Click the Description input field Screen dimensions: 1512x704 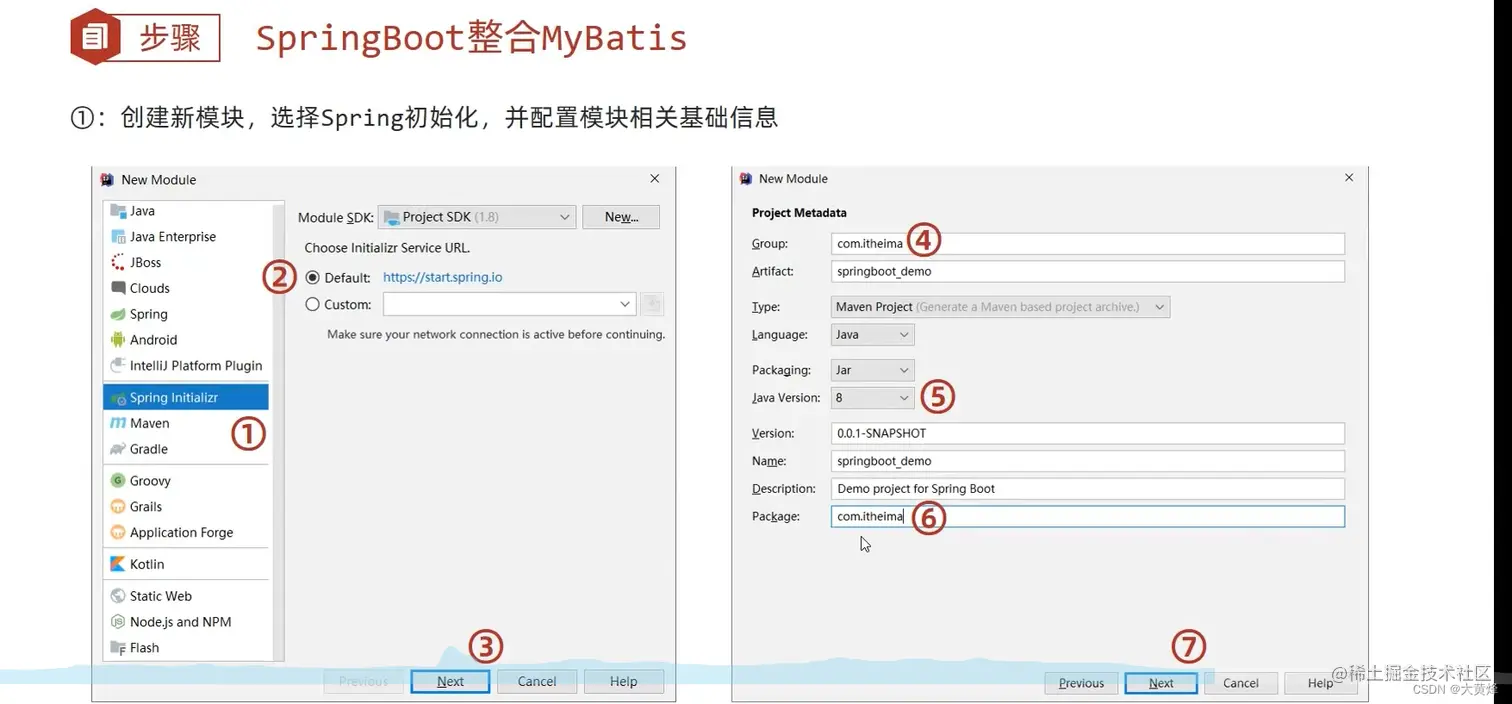(x=1088, y=489)
